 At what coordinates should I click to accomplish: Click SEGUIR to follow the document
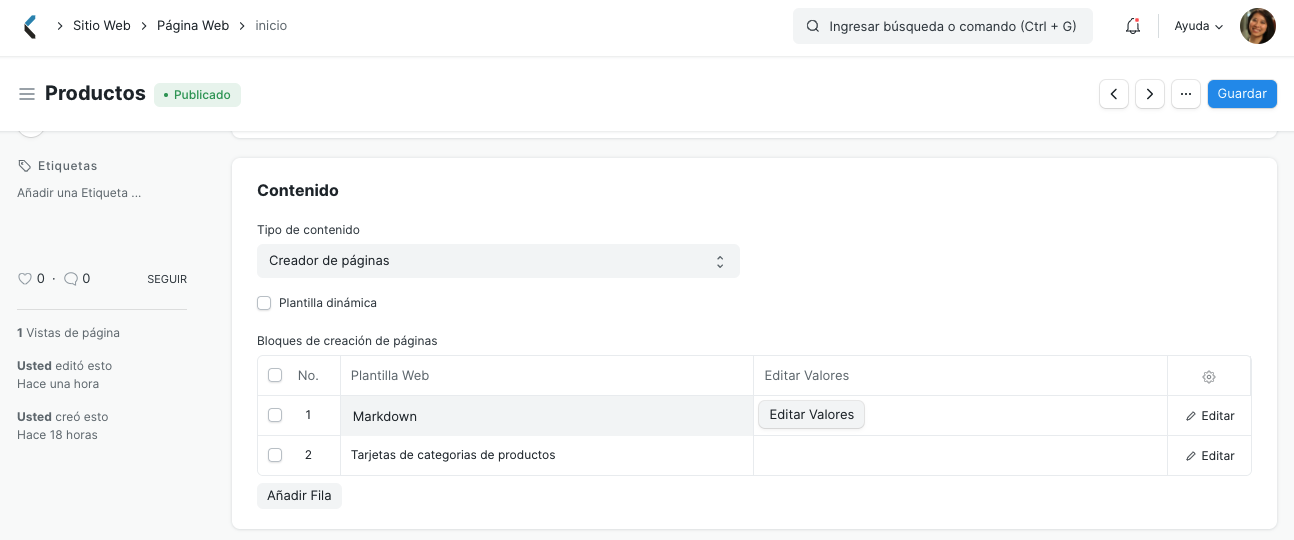(167, 280)
